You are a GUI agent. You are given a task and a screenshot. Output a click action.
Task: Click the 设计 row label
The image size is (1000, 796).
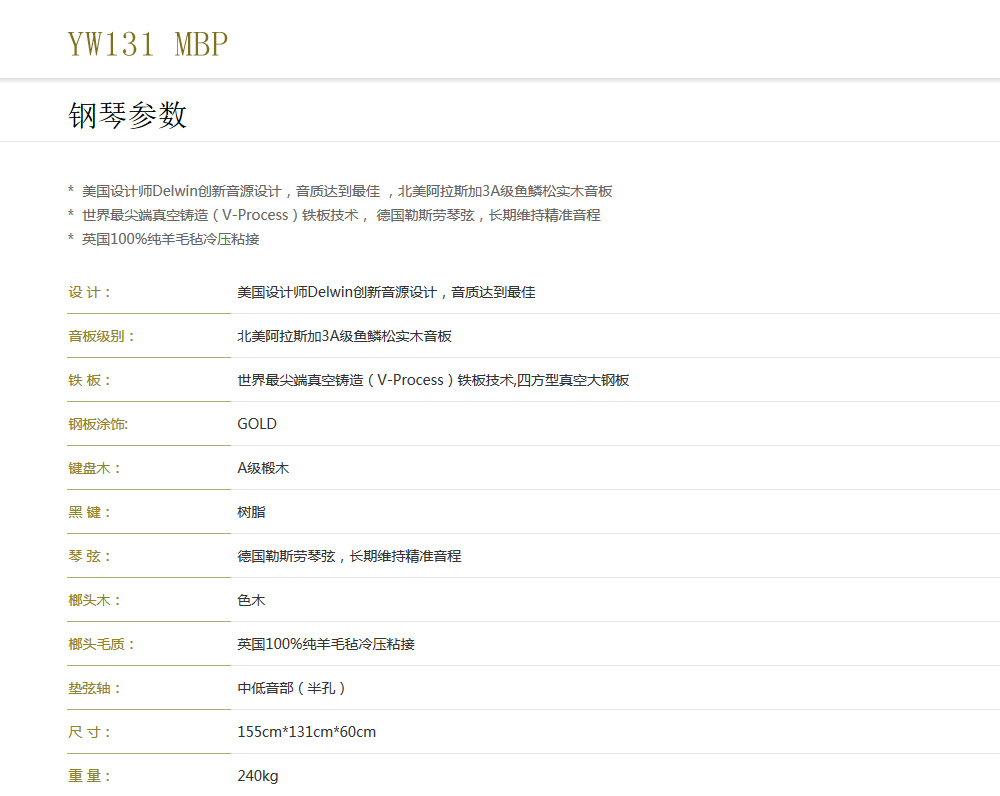[89, 292]
